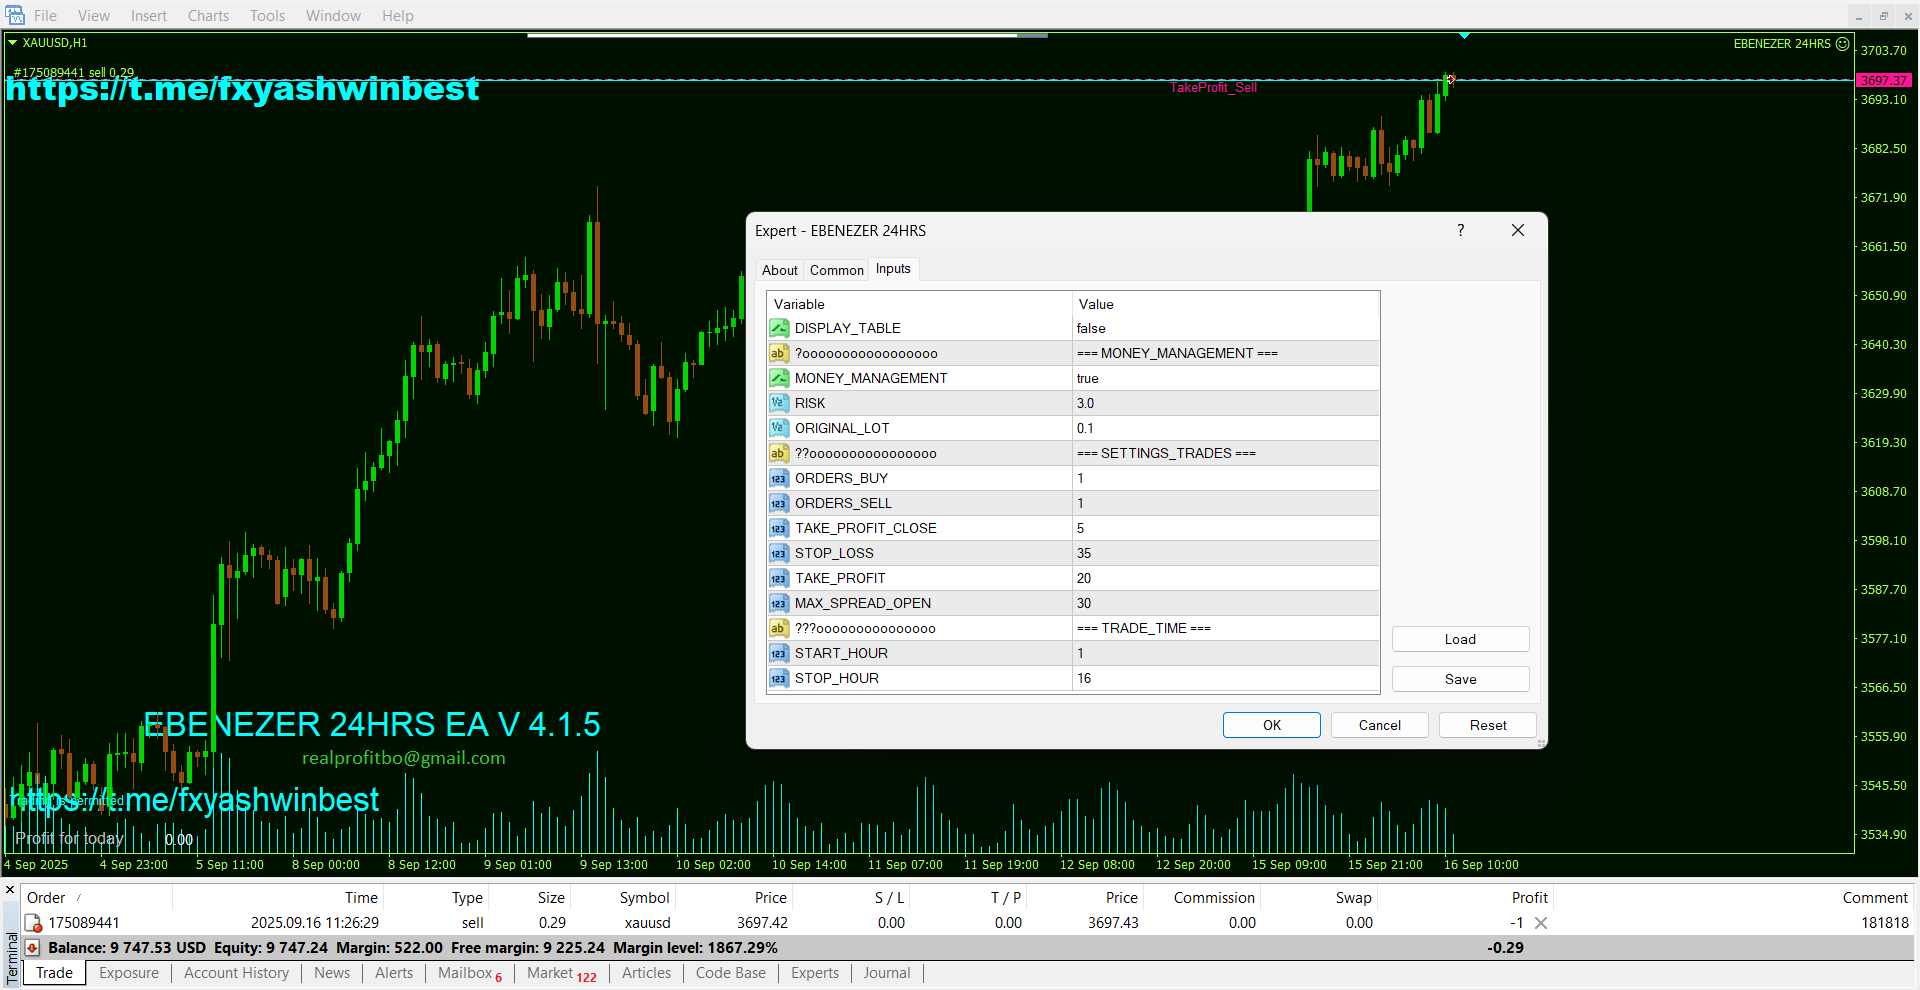
Task: Click the Load button to import settings
Action: point(1459,639)
